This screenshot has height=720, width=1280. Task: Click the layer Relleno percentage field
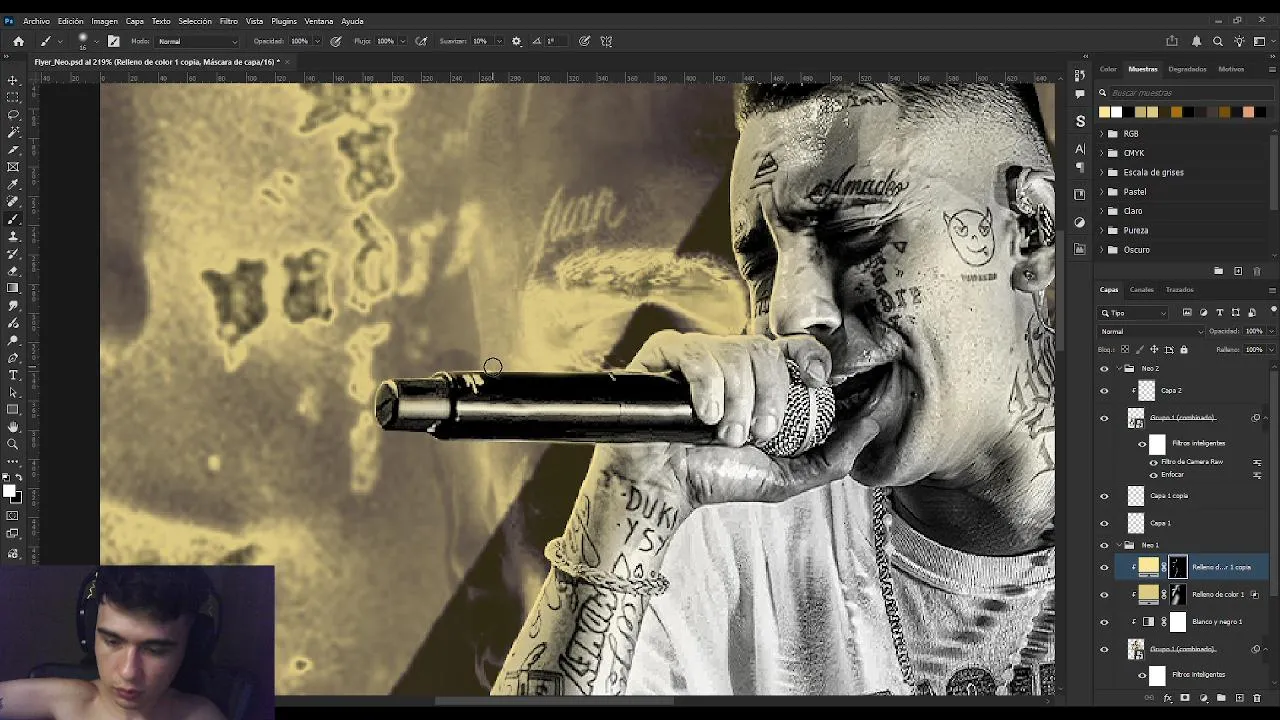click(1253, 350)
